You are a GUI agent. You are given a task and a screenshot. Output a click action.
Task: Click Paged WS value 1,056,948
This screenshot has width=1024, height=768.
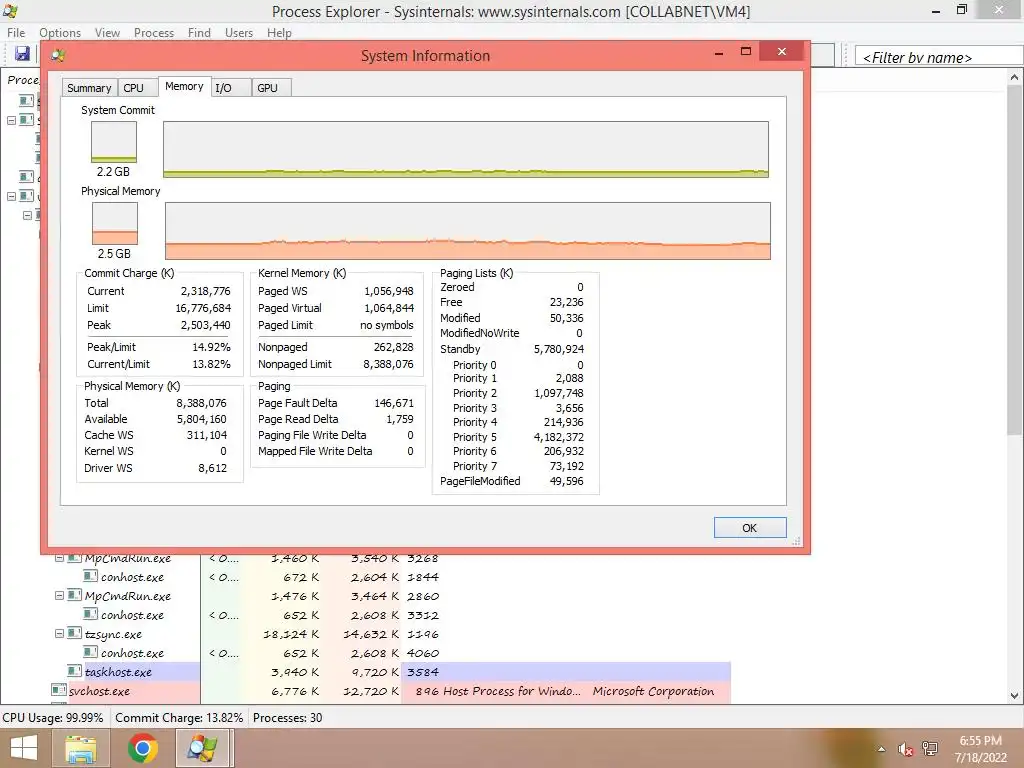[x=389, y=291]
